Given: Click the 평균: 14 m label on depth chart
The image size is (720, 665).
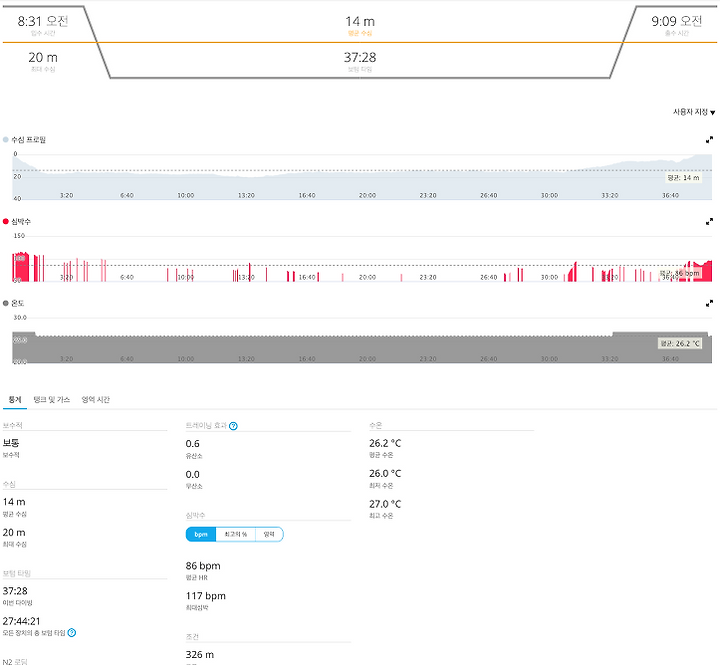Looking at the screenshot, I should point(684,178).
